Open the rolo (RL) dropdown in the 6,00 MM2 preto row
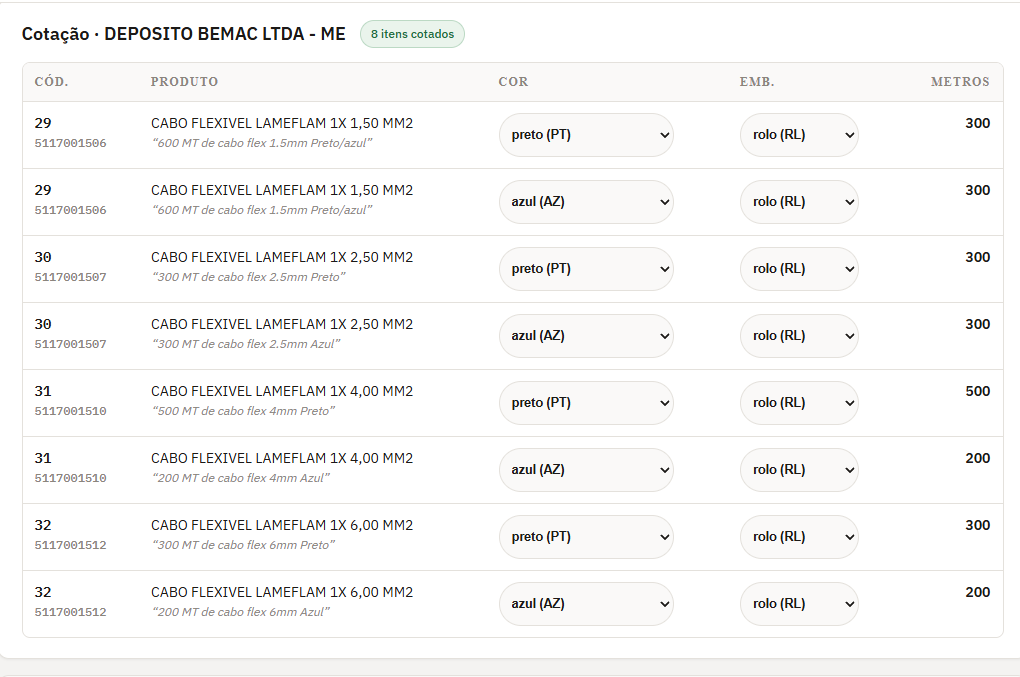1020x677 pixels. 799,537
